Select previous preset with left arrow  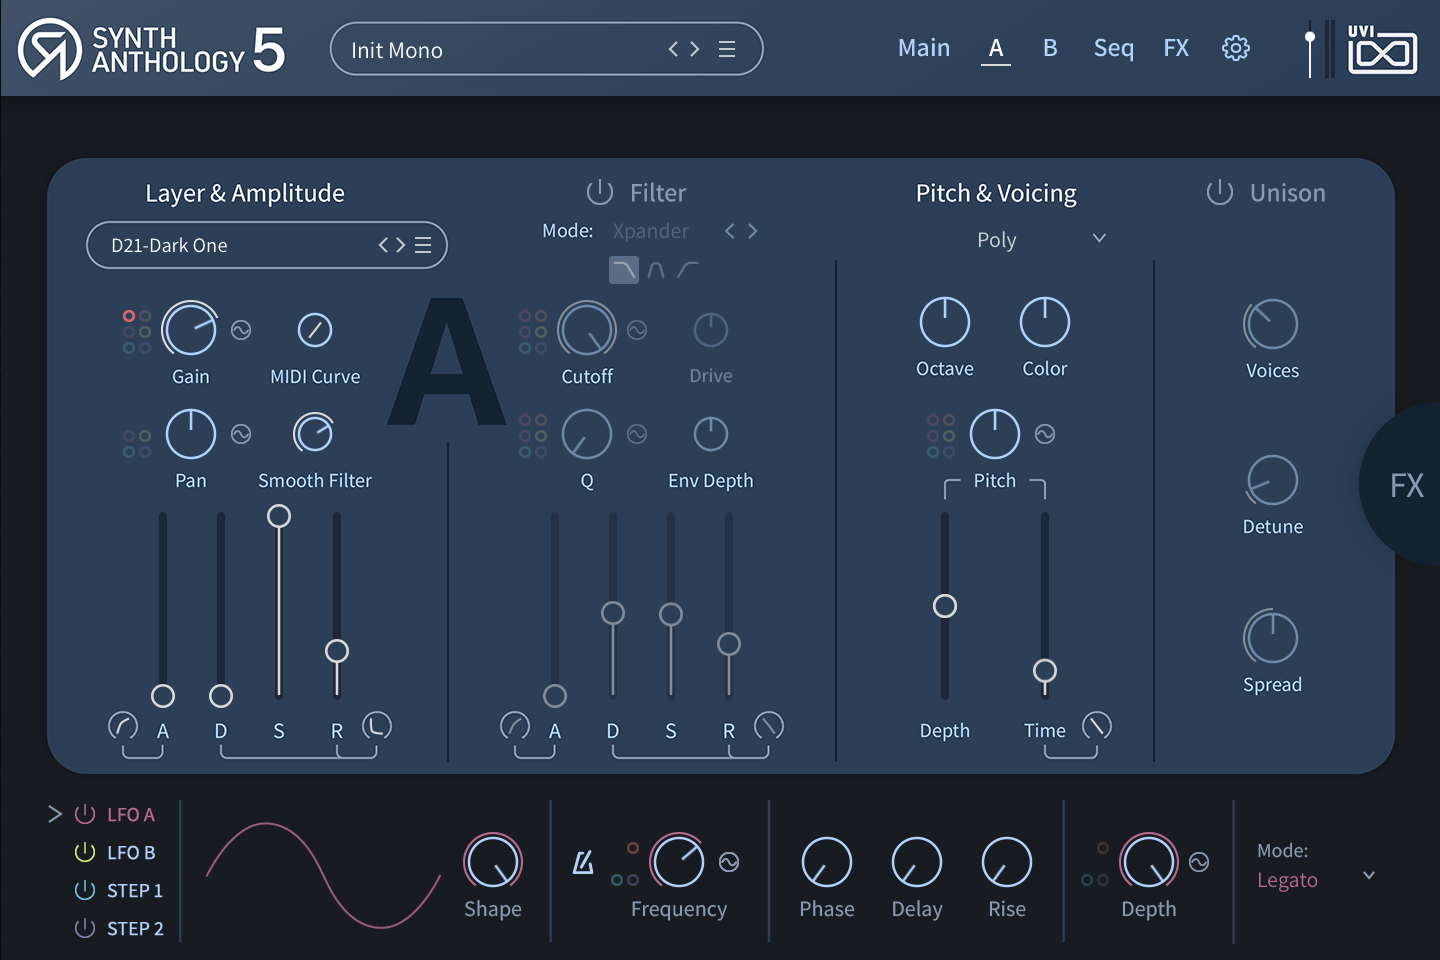pyautogui.click(x=674, y=49)
